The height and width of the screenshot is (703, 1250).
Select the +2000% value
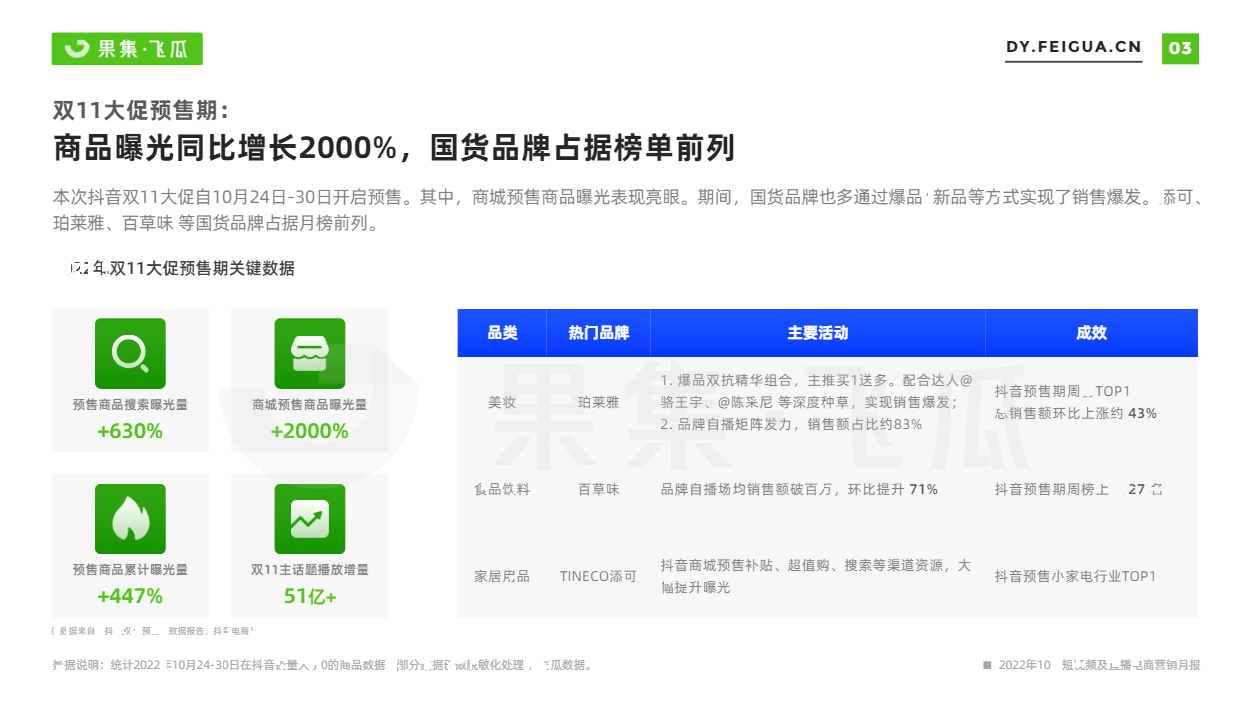pyautogui.click(x=309, y=431)
